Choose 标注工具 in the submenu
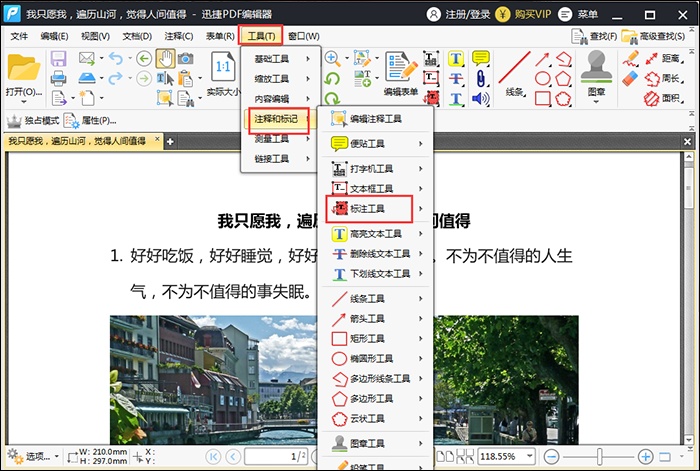 point(376,208)
